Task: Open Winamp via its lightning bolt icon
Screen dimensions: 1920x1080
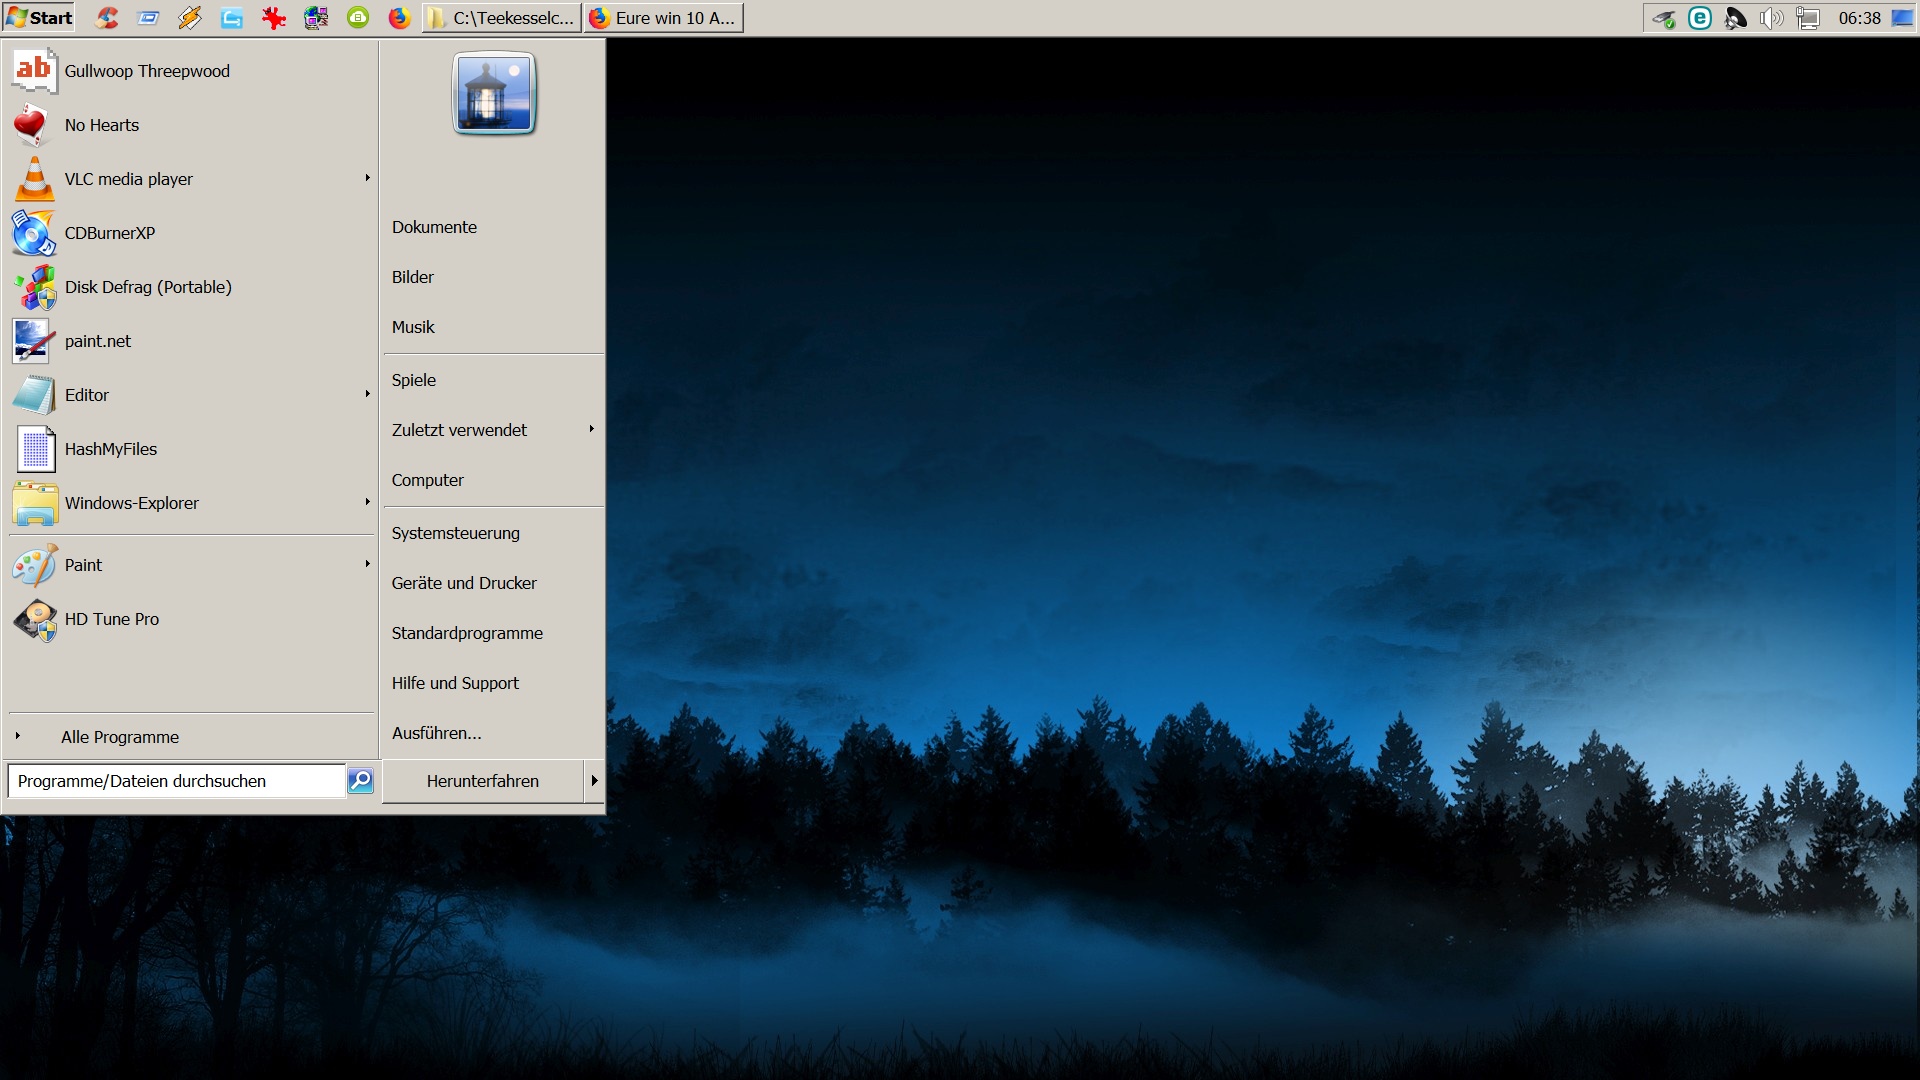Action: 190,18
